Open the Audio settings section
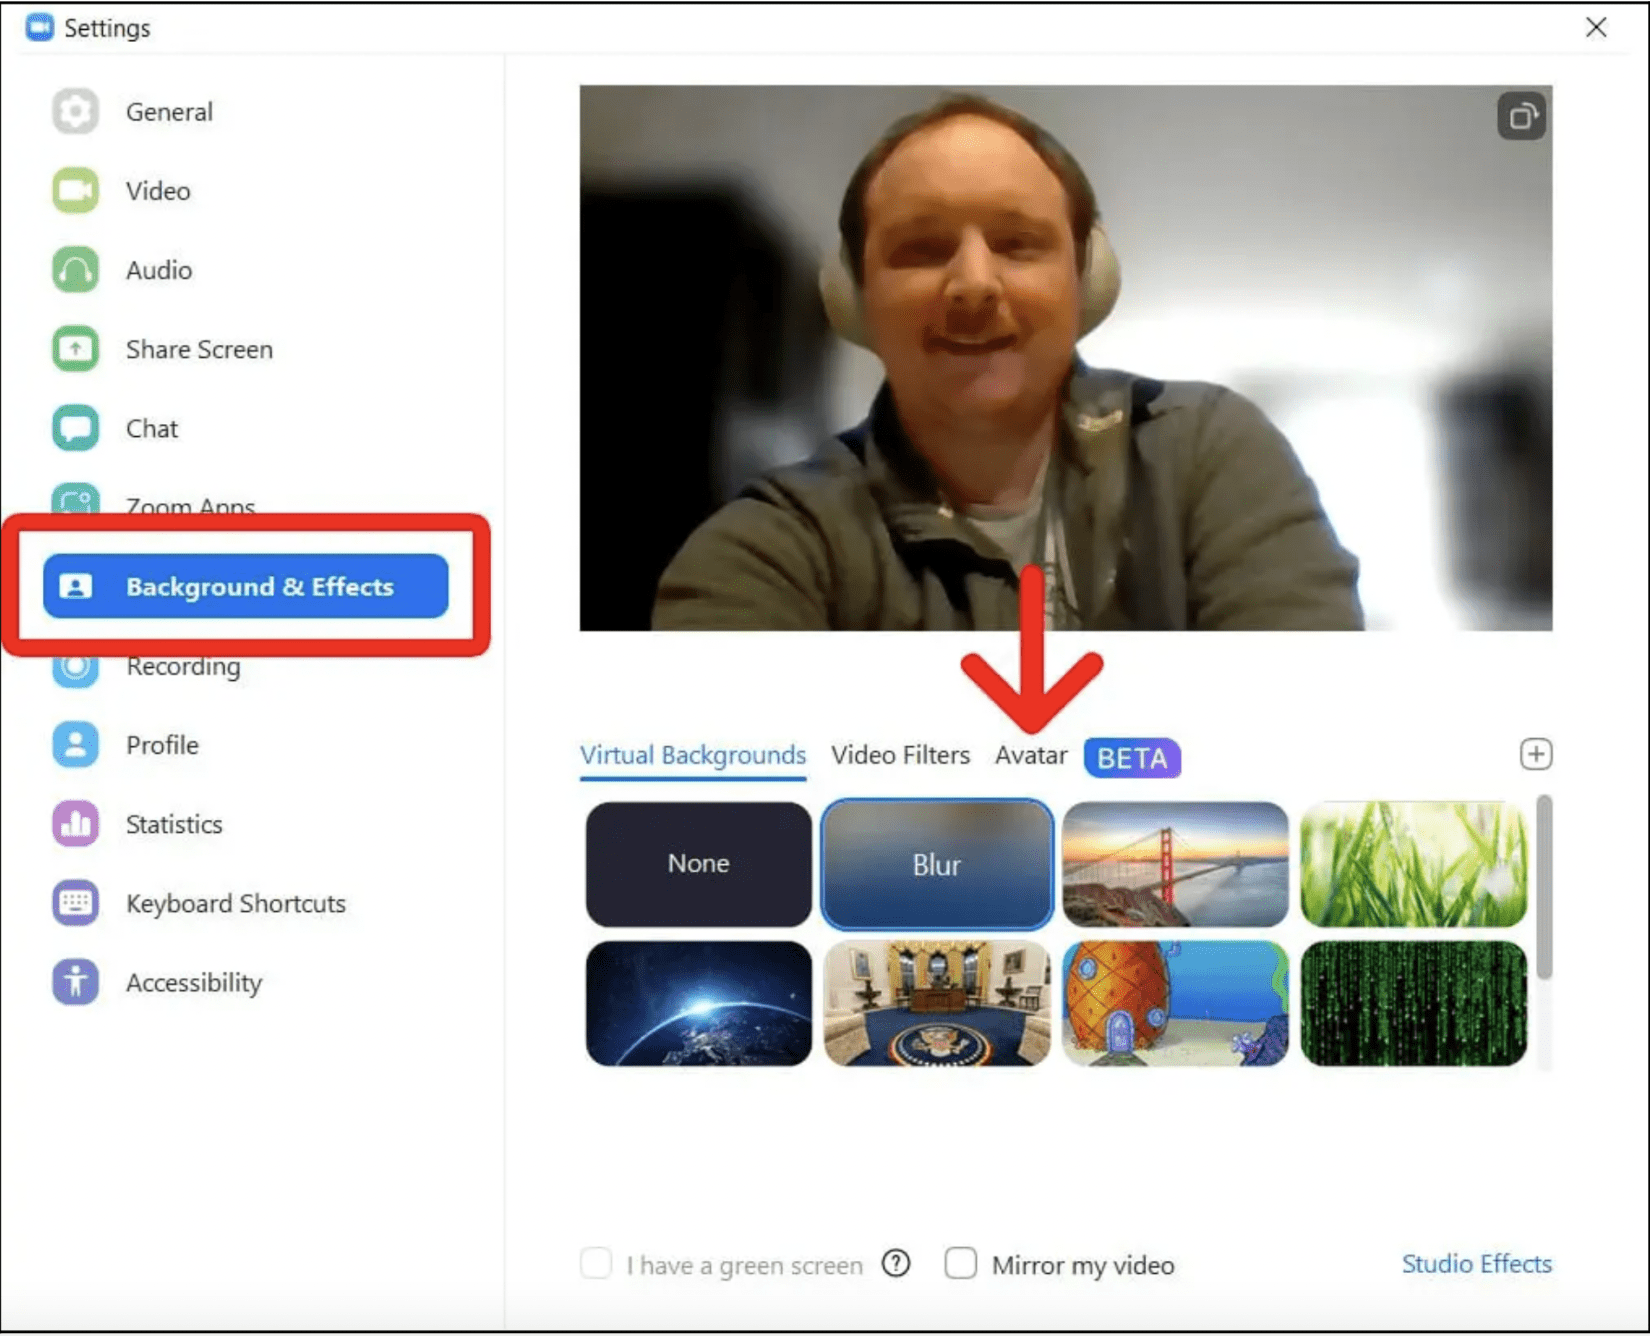 point(157,270)
